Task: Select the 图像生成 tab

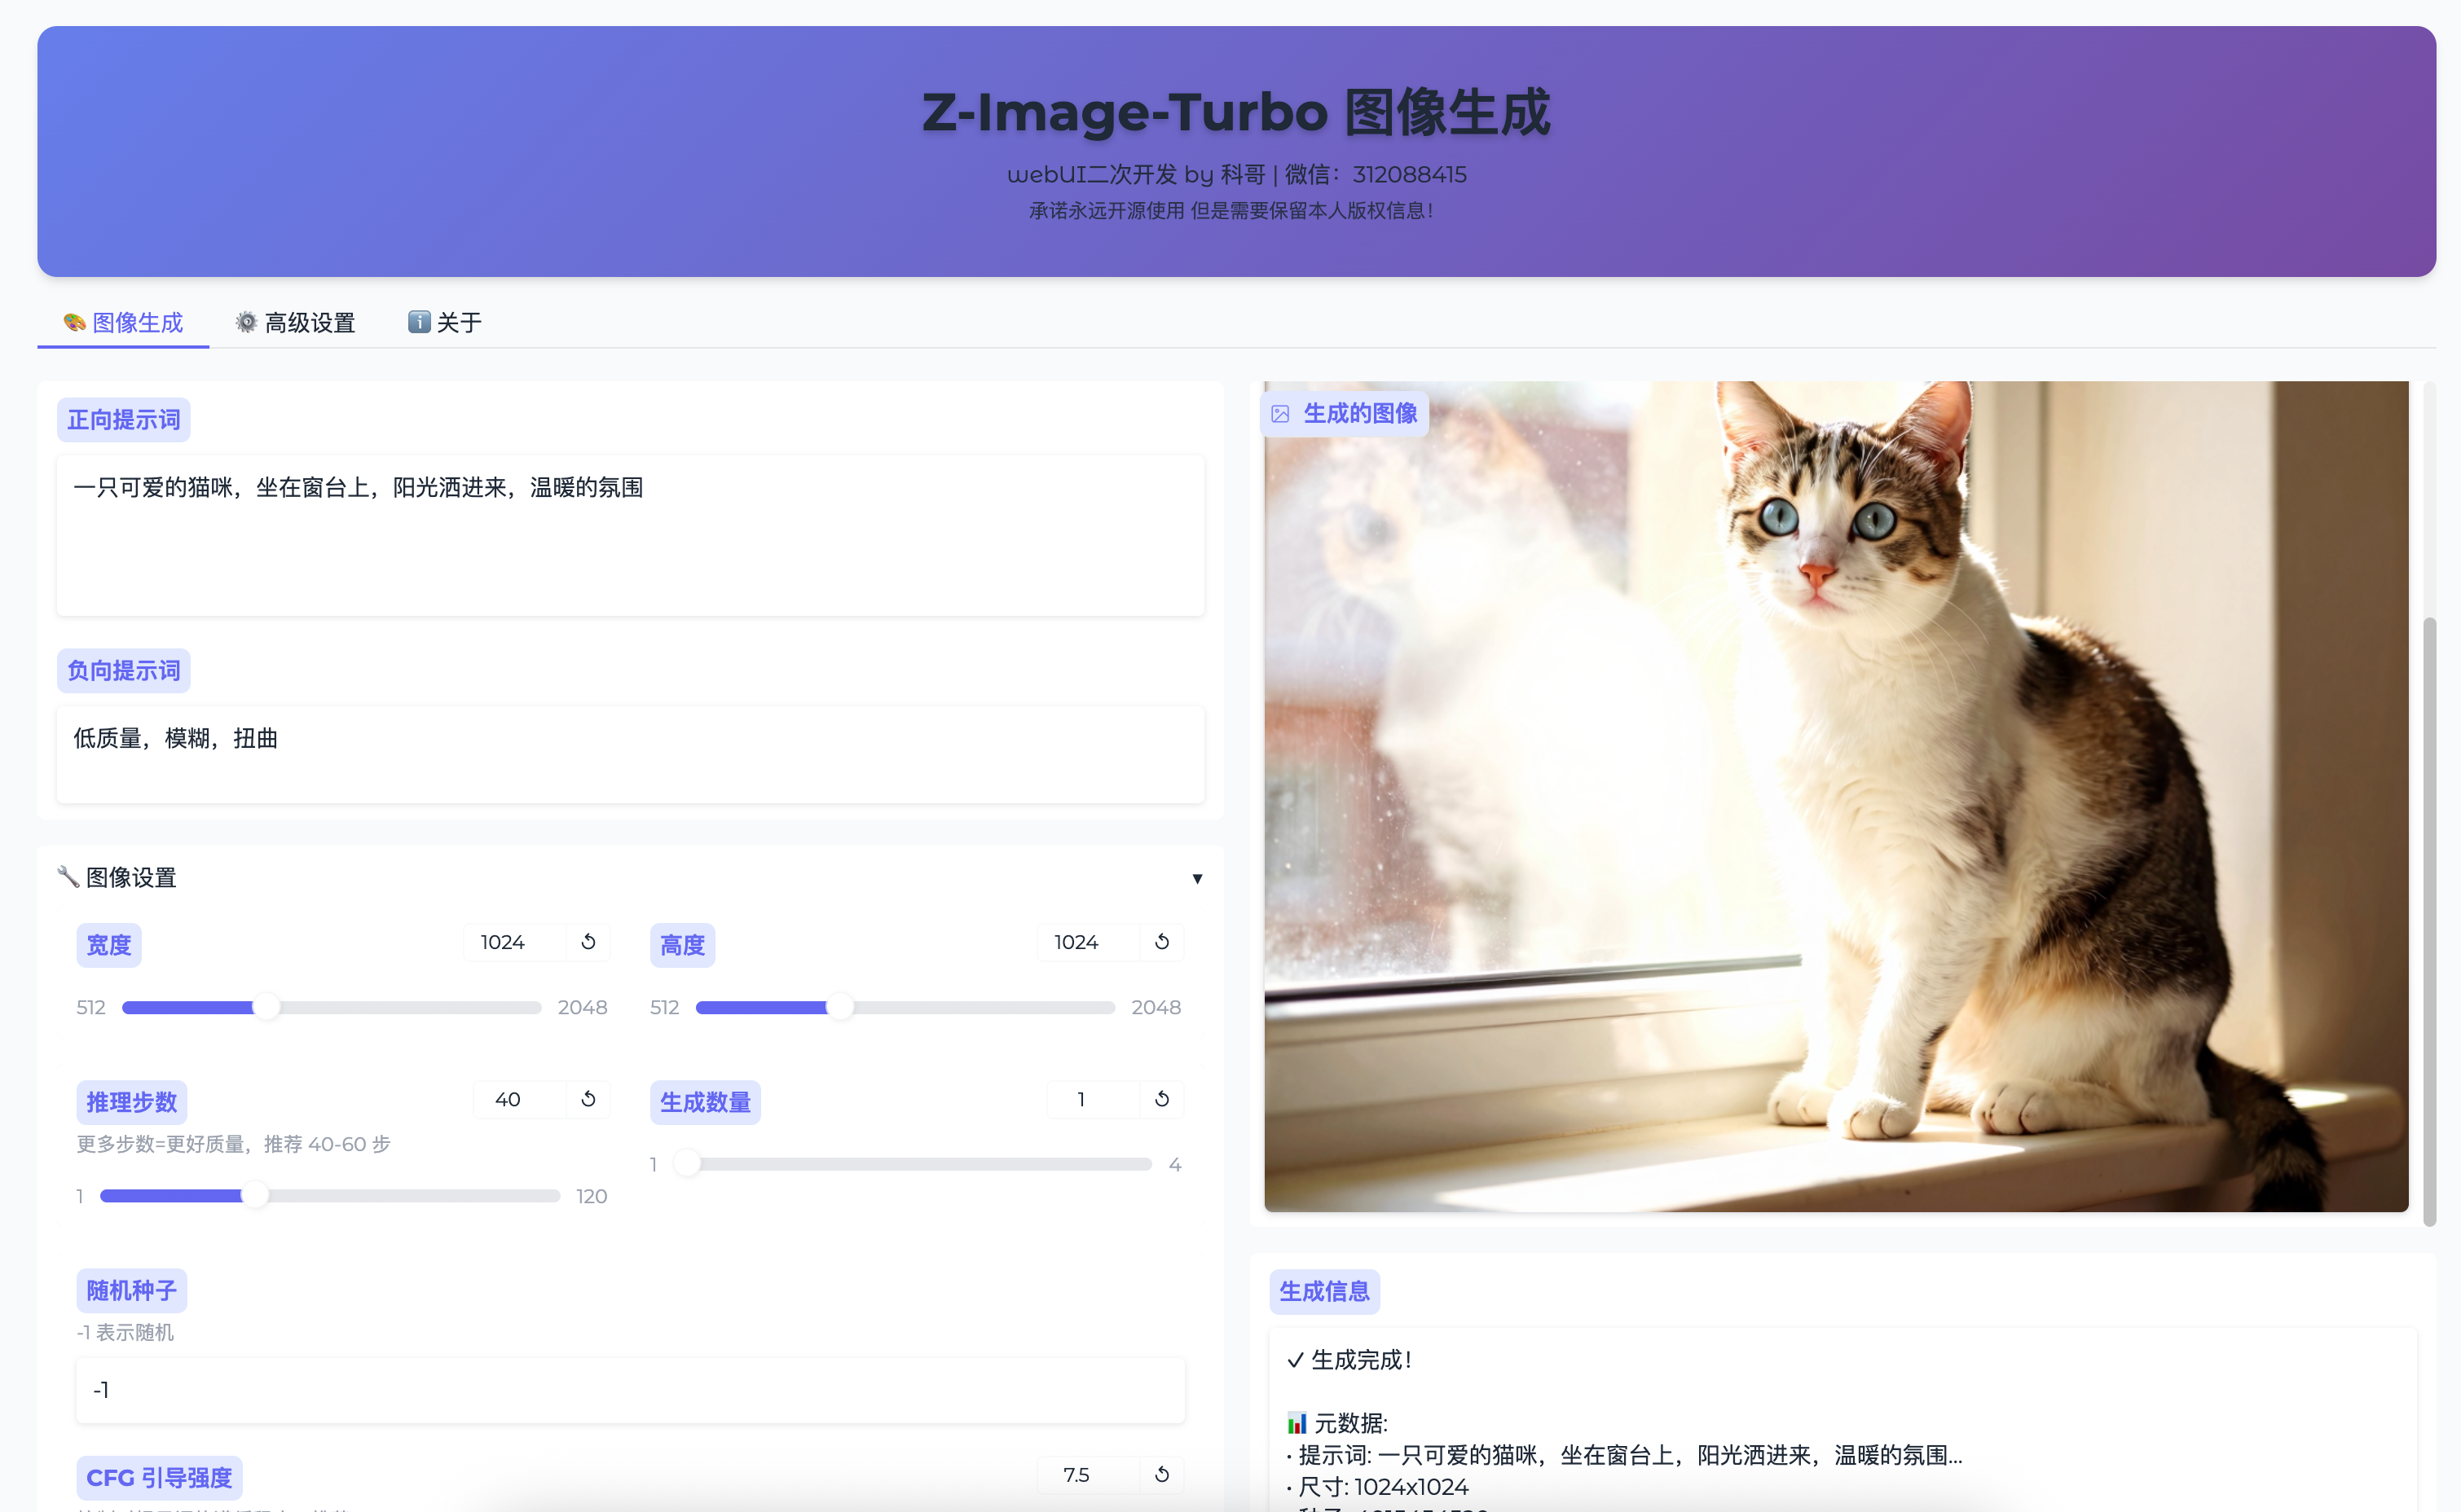Action: click(123, 322)
